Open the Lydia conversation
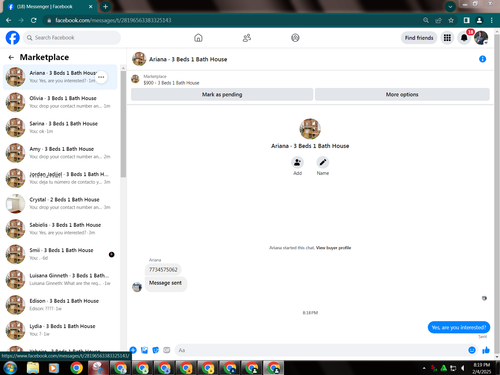Screen dimensions: 500x375 click(x=60, y=330)
